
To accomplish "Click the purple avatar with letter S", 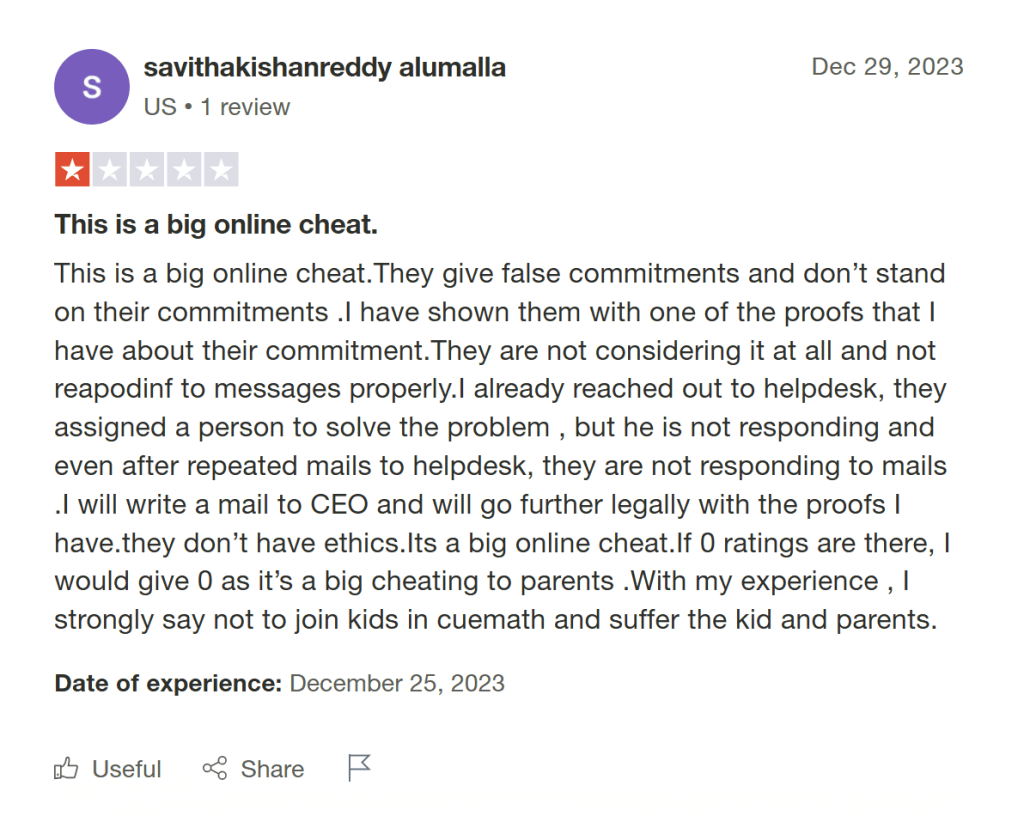I will 91,87.
